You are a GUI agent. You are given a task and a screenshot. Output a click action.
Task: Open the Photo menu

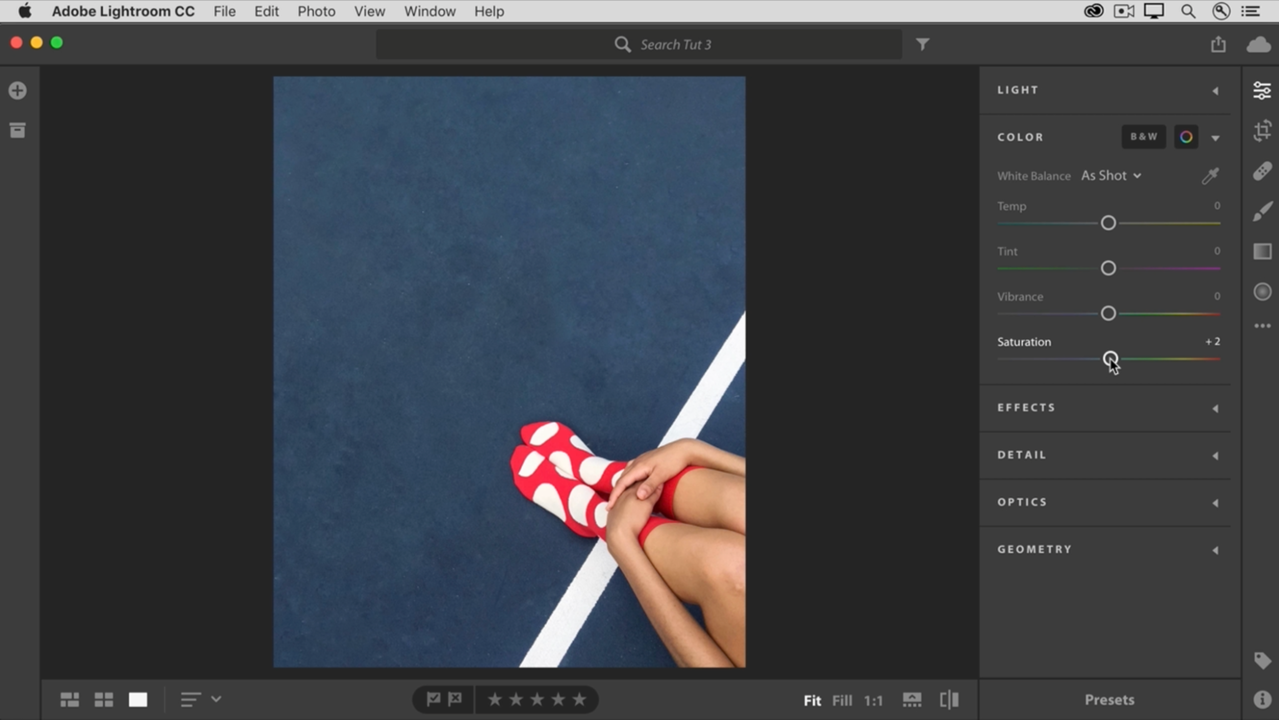click(x=316, y=11)
